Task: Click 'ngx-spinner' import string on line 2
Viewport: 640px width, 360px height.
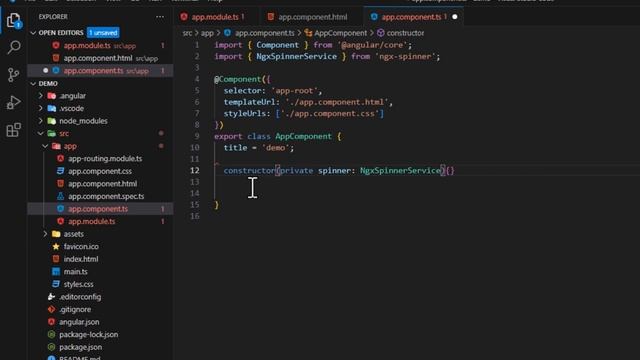Action: 405,56
